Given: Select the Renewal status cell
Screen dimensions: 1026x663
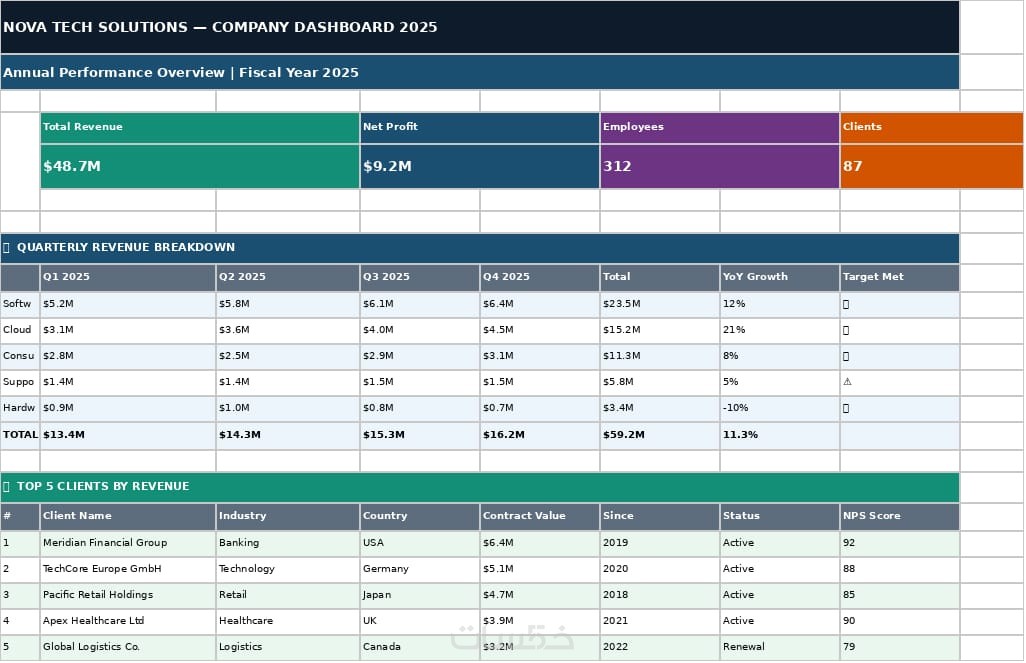Looking at the screenshot, I should tap(780, 647).
